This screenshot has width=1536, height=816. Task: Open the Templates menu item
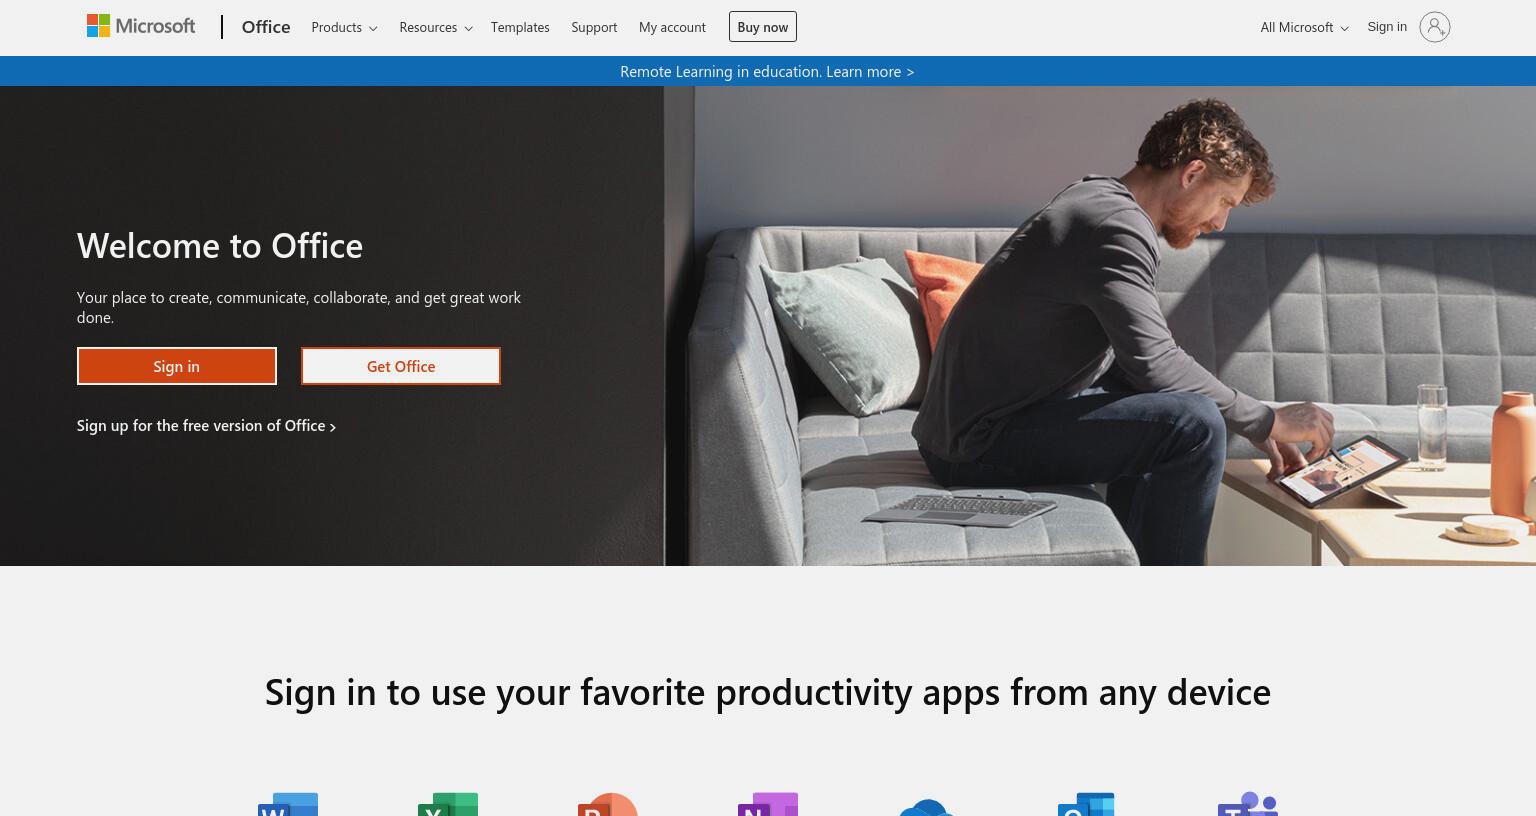click(x=520, y=27)
